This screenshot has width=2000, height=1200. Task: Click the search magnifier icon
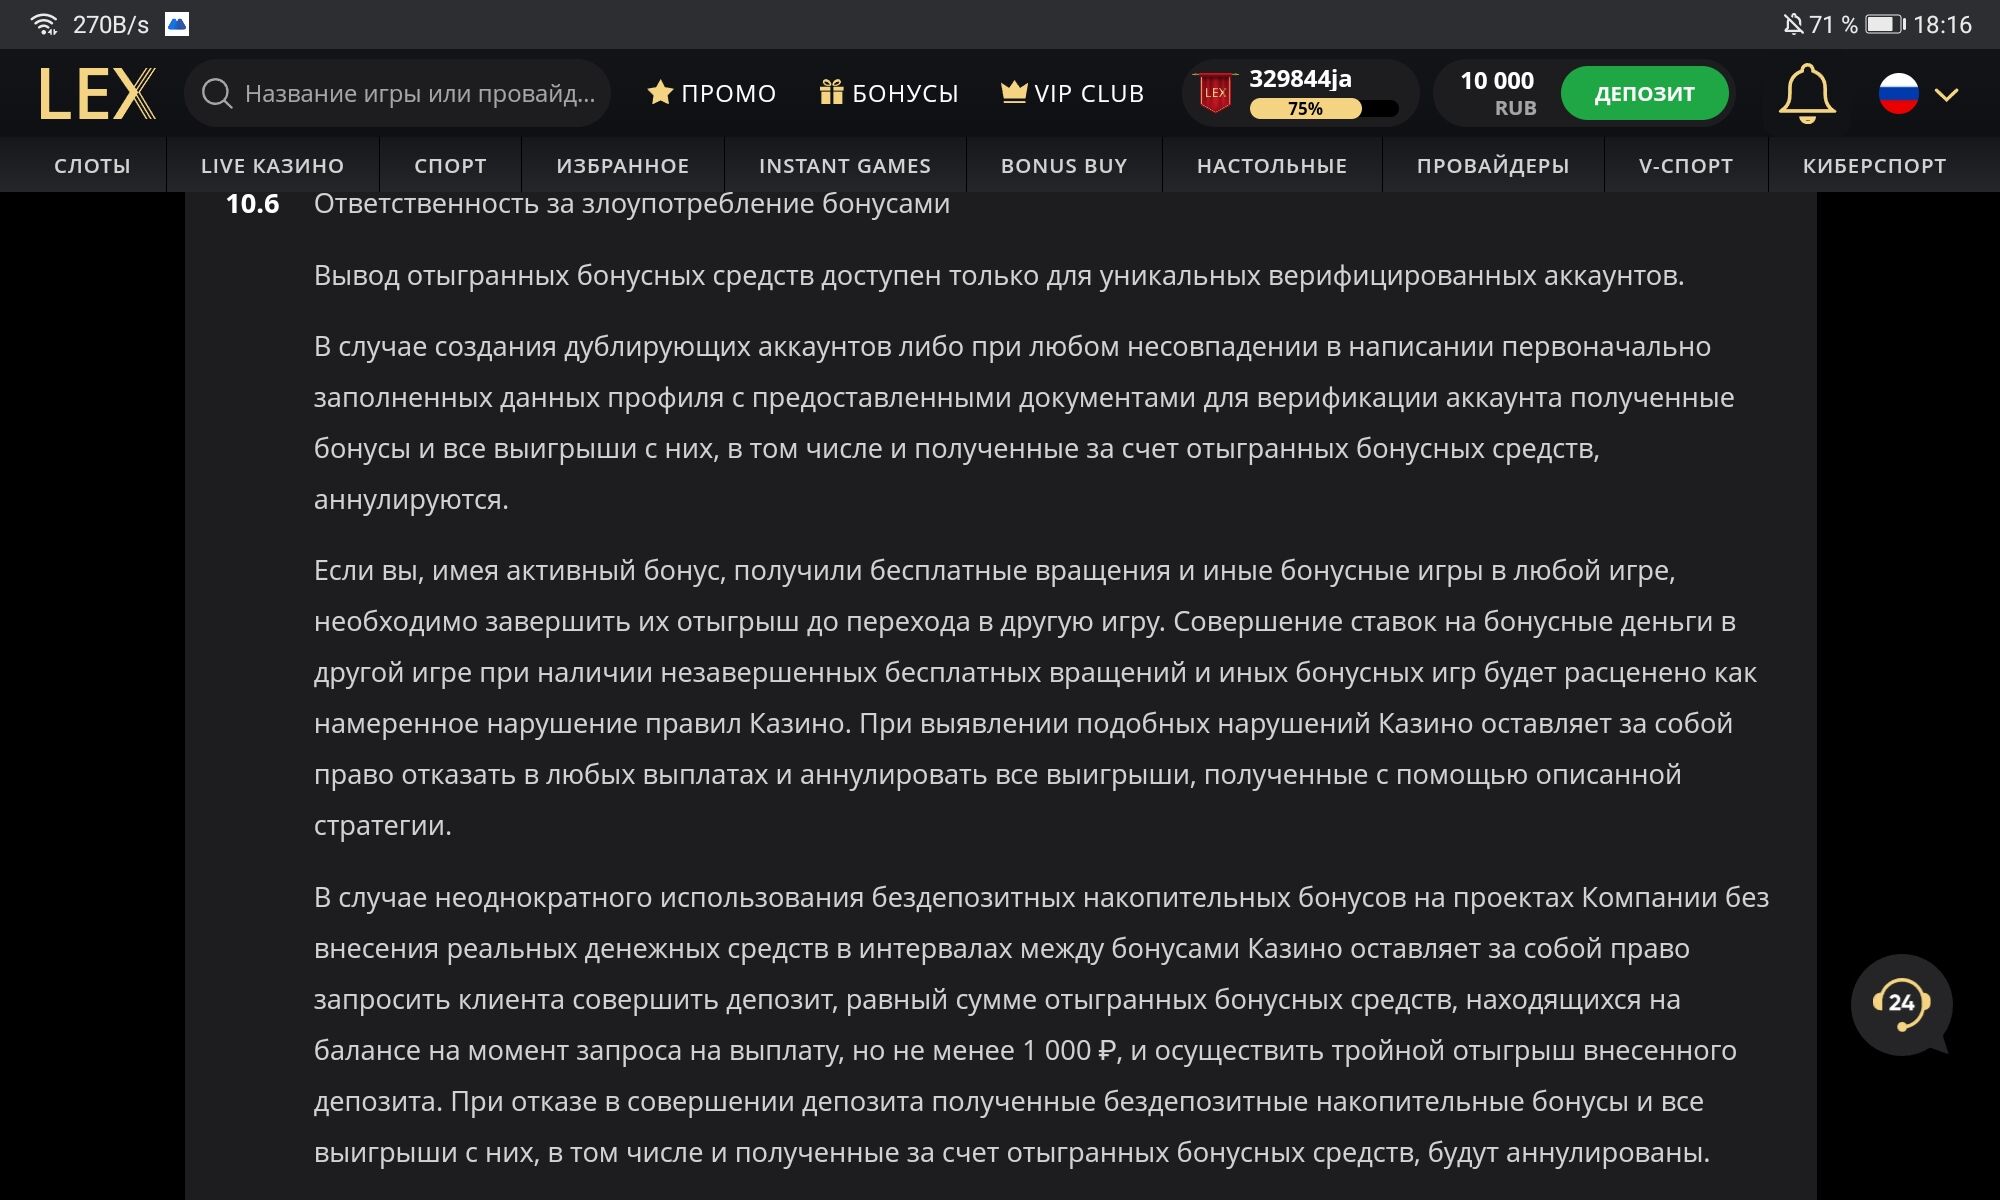[x=216, y=94]
